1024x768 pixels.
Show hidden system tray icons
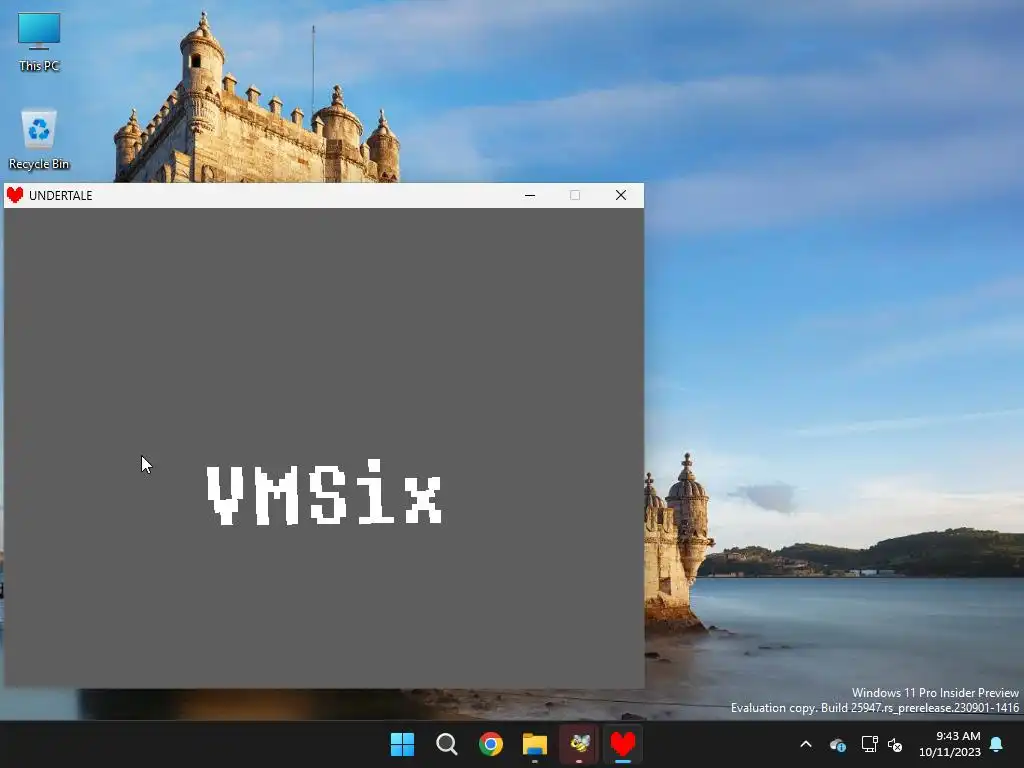[x=806, y=744]
